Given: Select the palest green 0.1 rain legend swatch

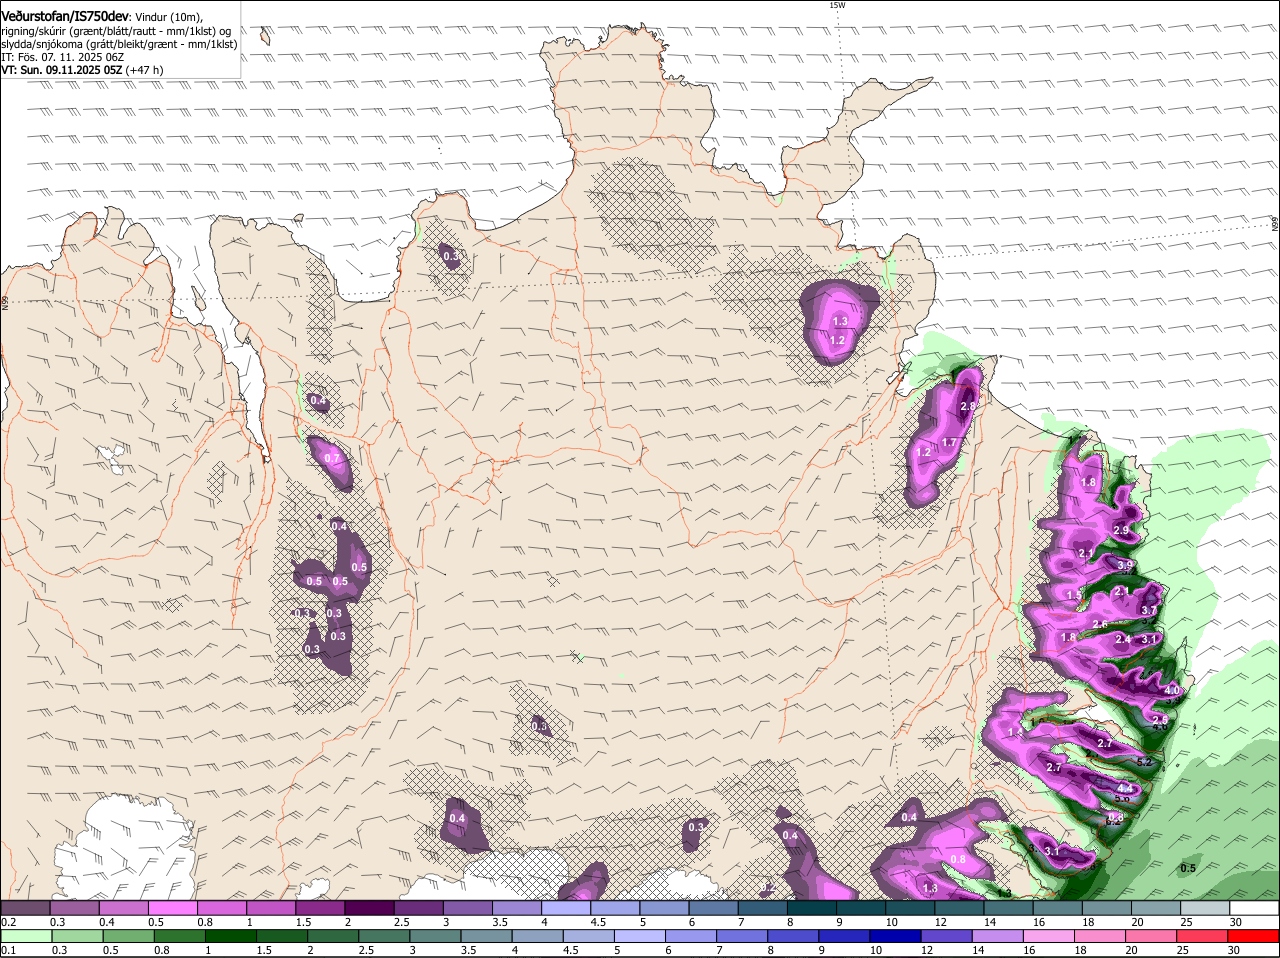Looking at the screenshot, I should [26, 936].
